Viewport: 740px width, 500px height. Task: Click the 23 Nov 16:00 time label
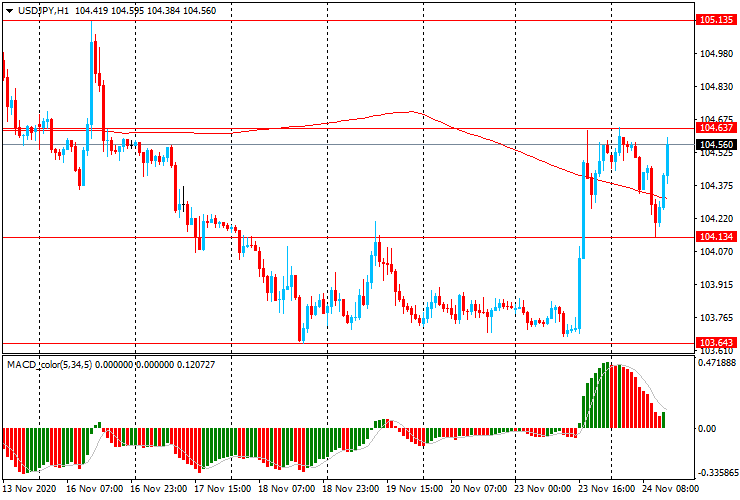[x=606, y=488]
